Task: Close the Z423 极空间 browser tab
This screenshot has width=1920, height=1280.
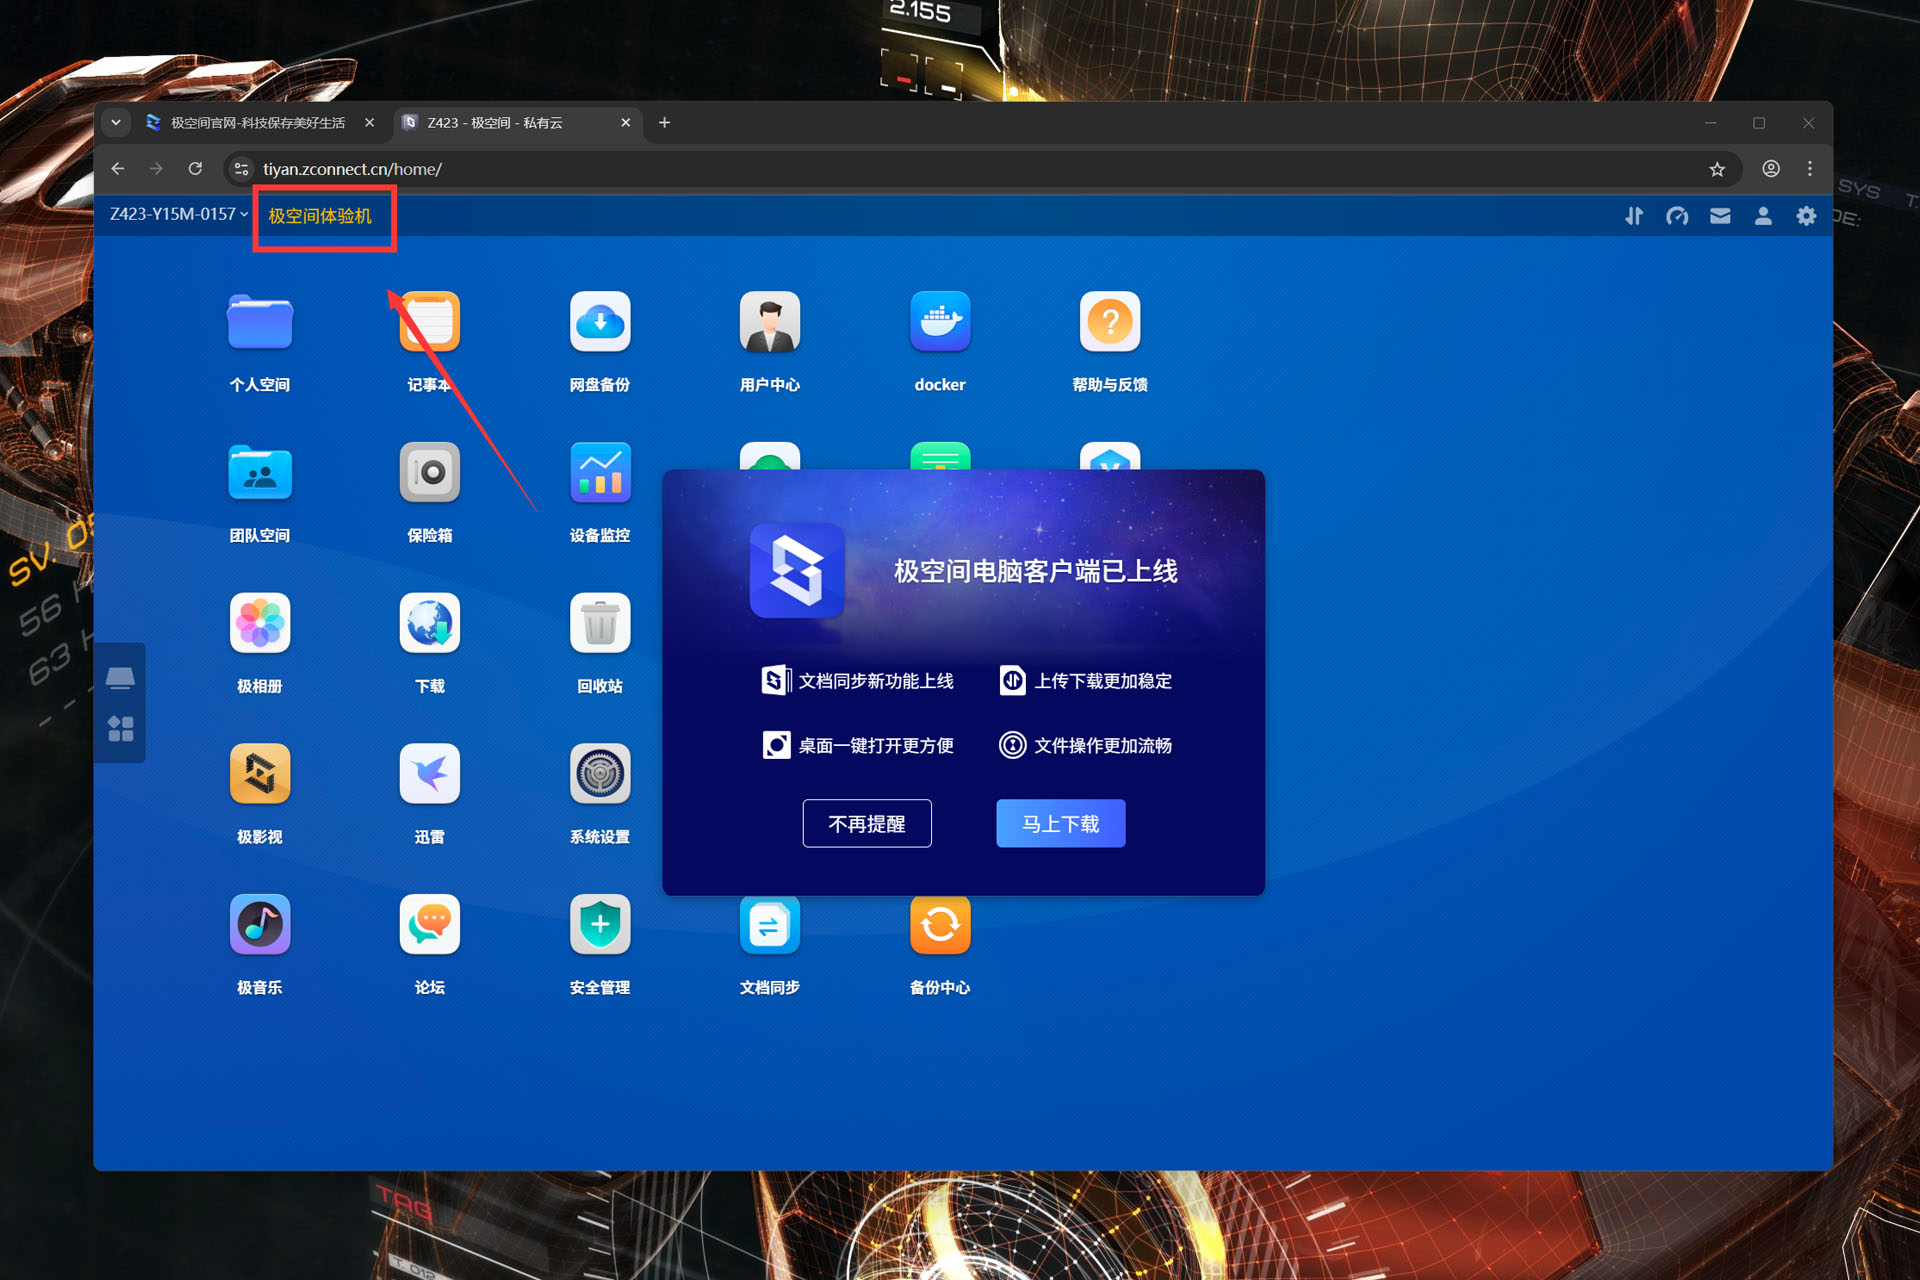Action: point(626,123)
